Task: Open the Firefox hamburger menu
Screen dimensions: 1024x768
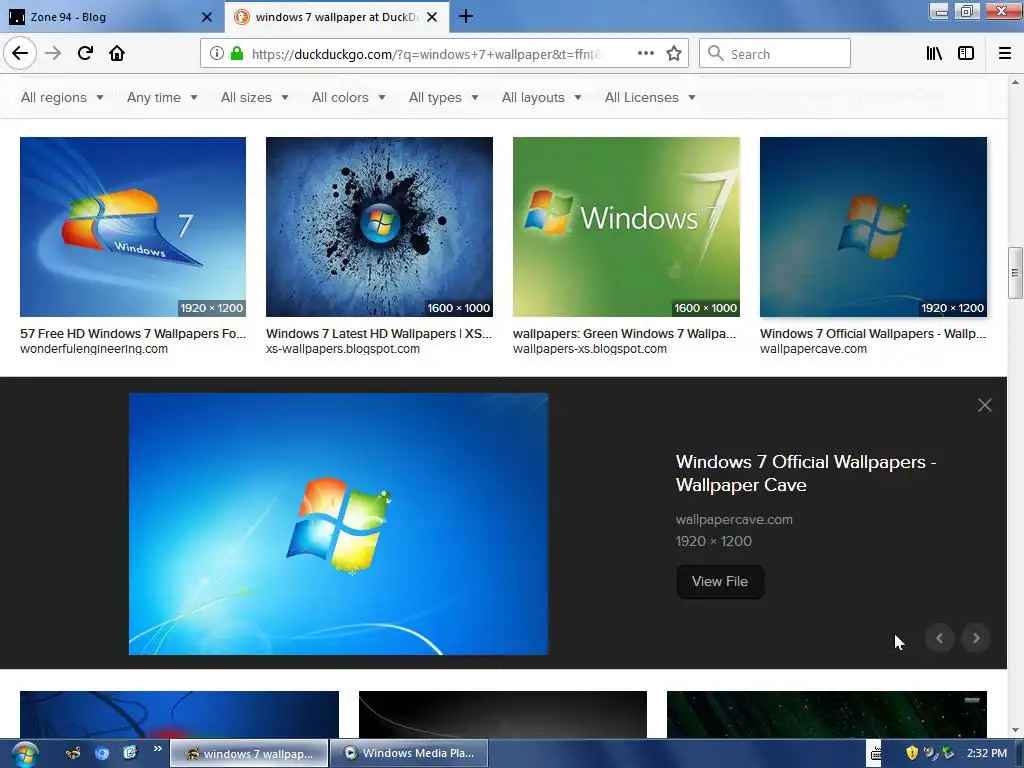Action: [x=1005, y=54]
